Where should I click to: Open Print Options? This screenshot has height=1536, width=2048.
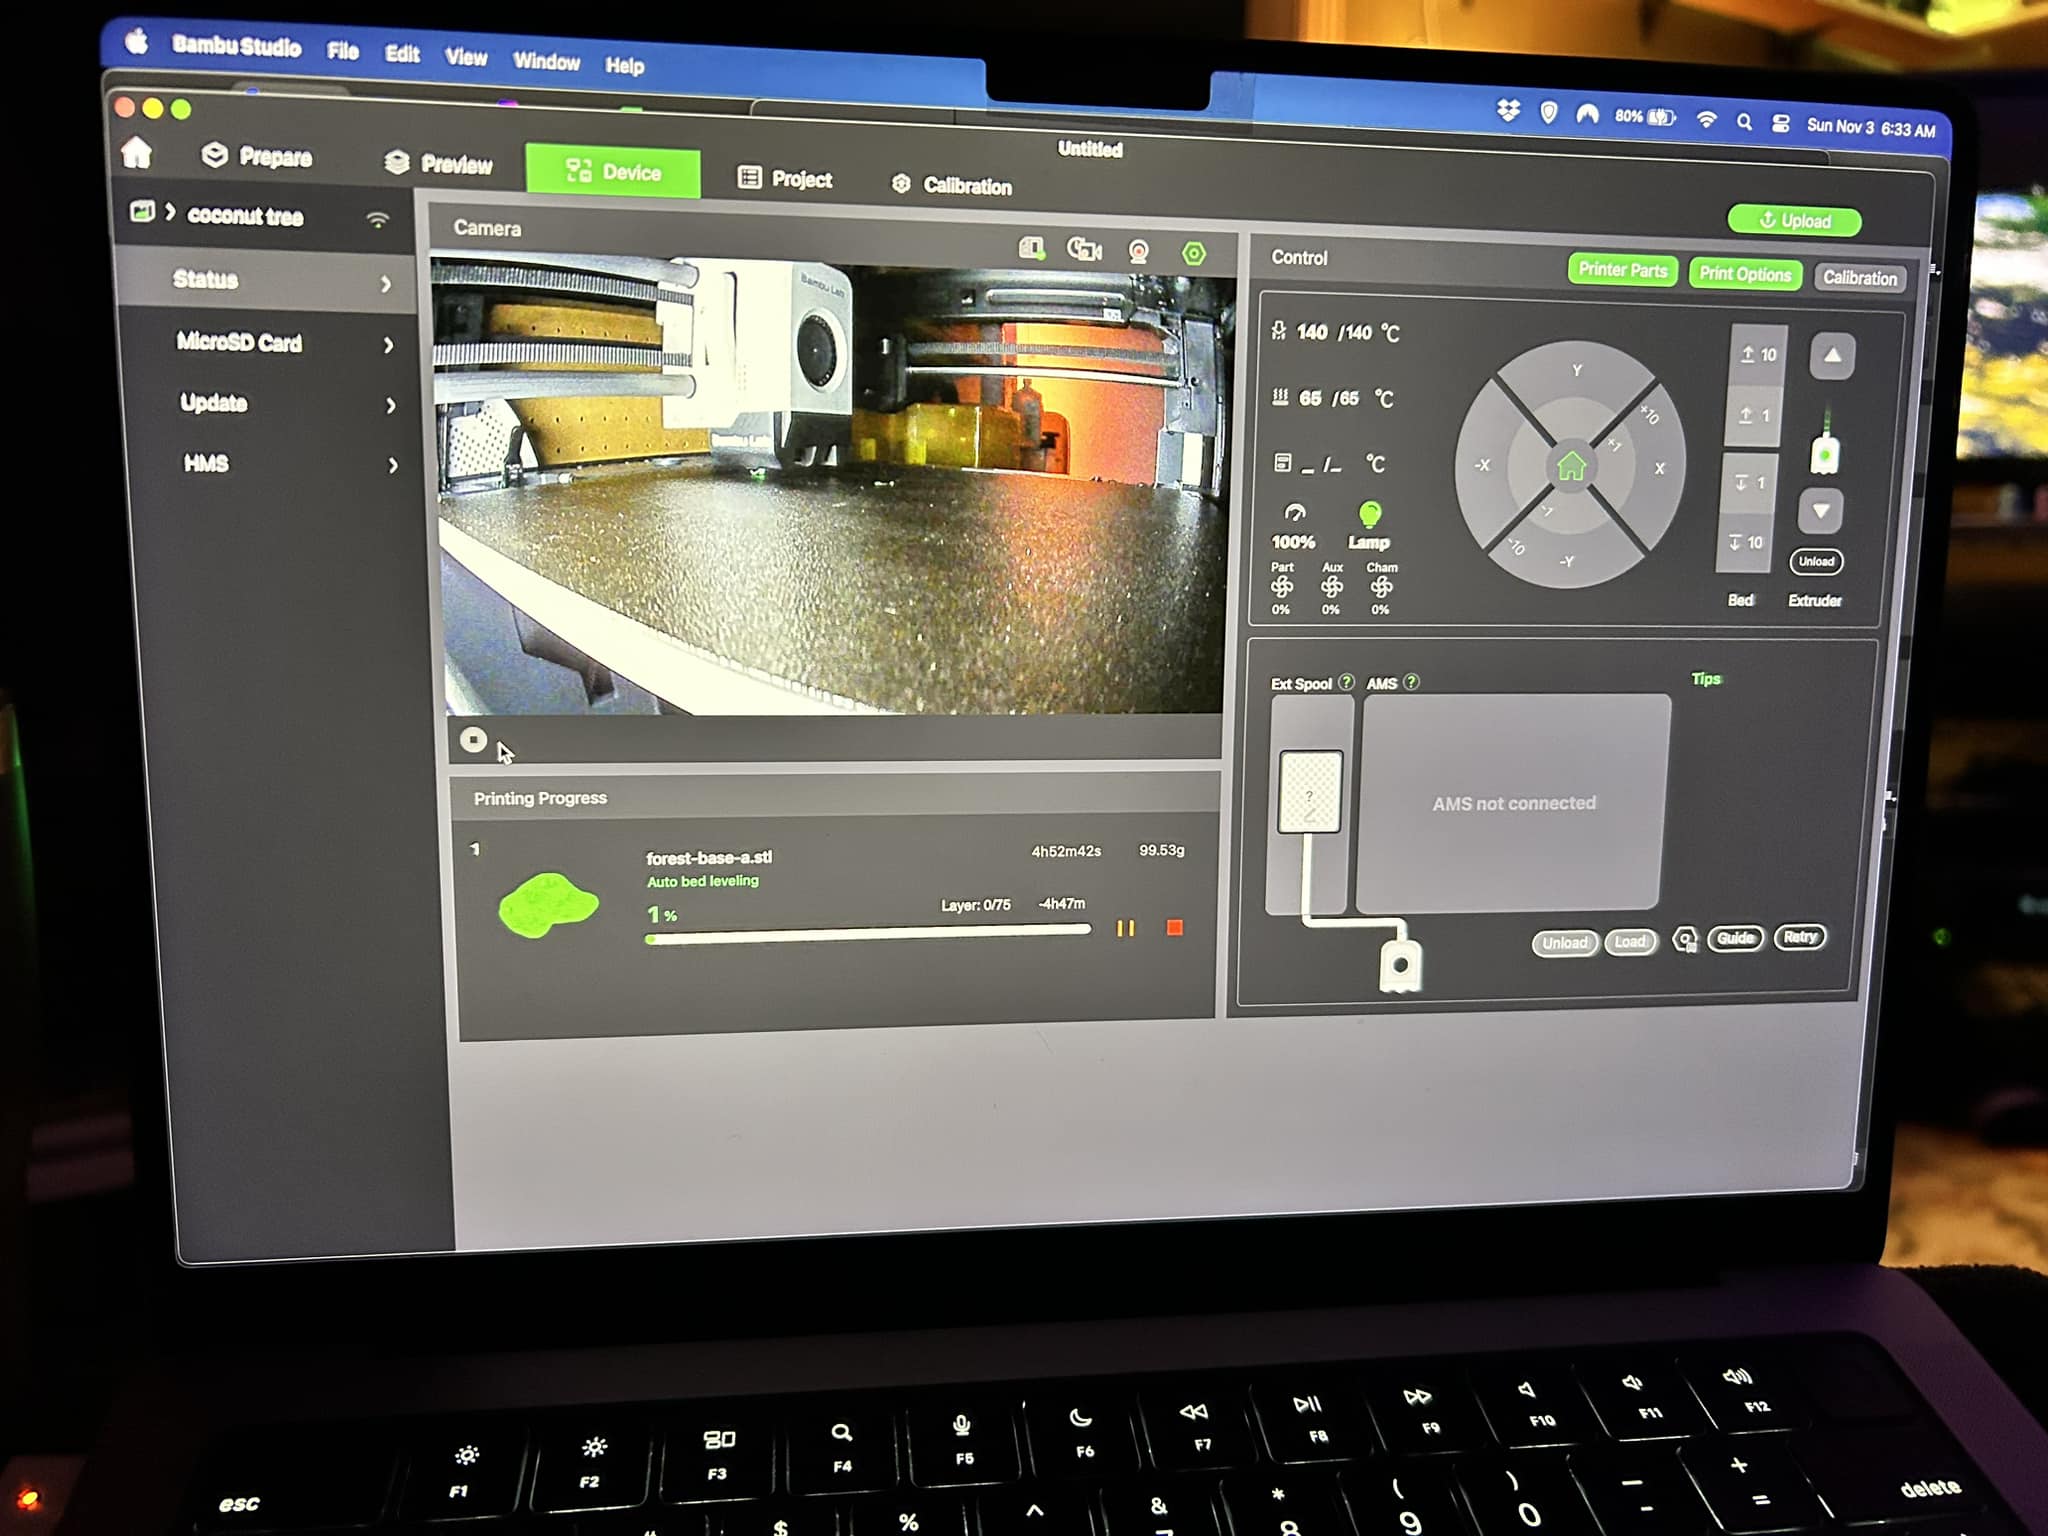[x=1745, y=274]
